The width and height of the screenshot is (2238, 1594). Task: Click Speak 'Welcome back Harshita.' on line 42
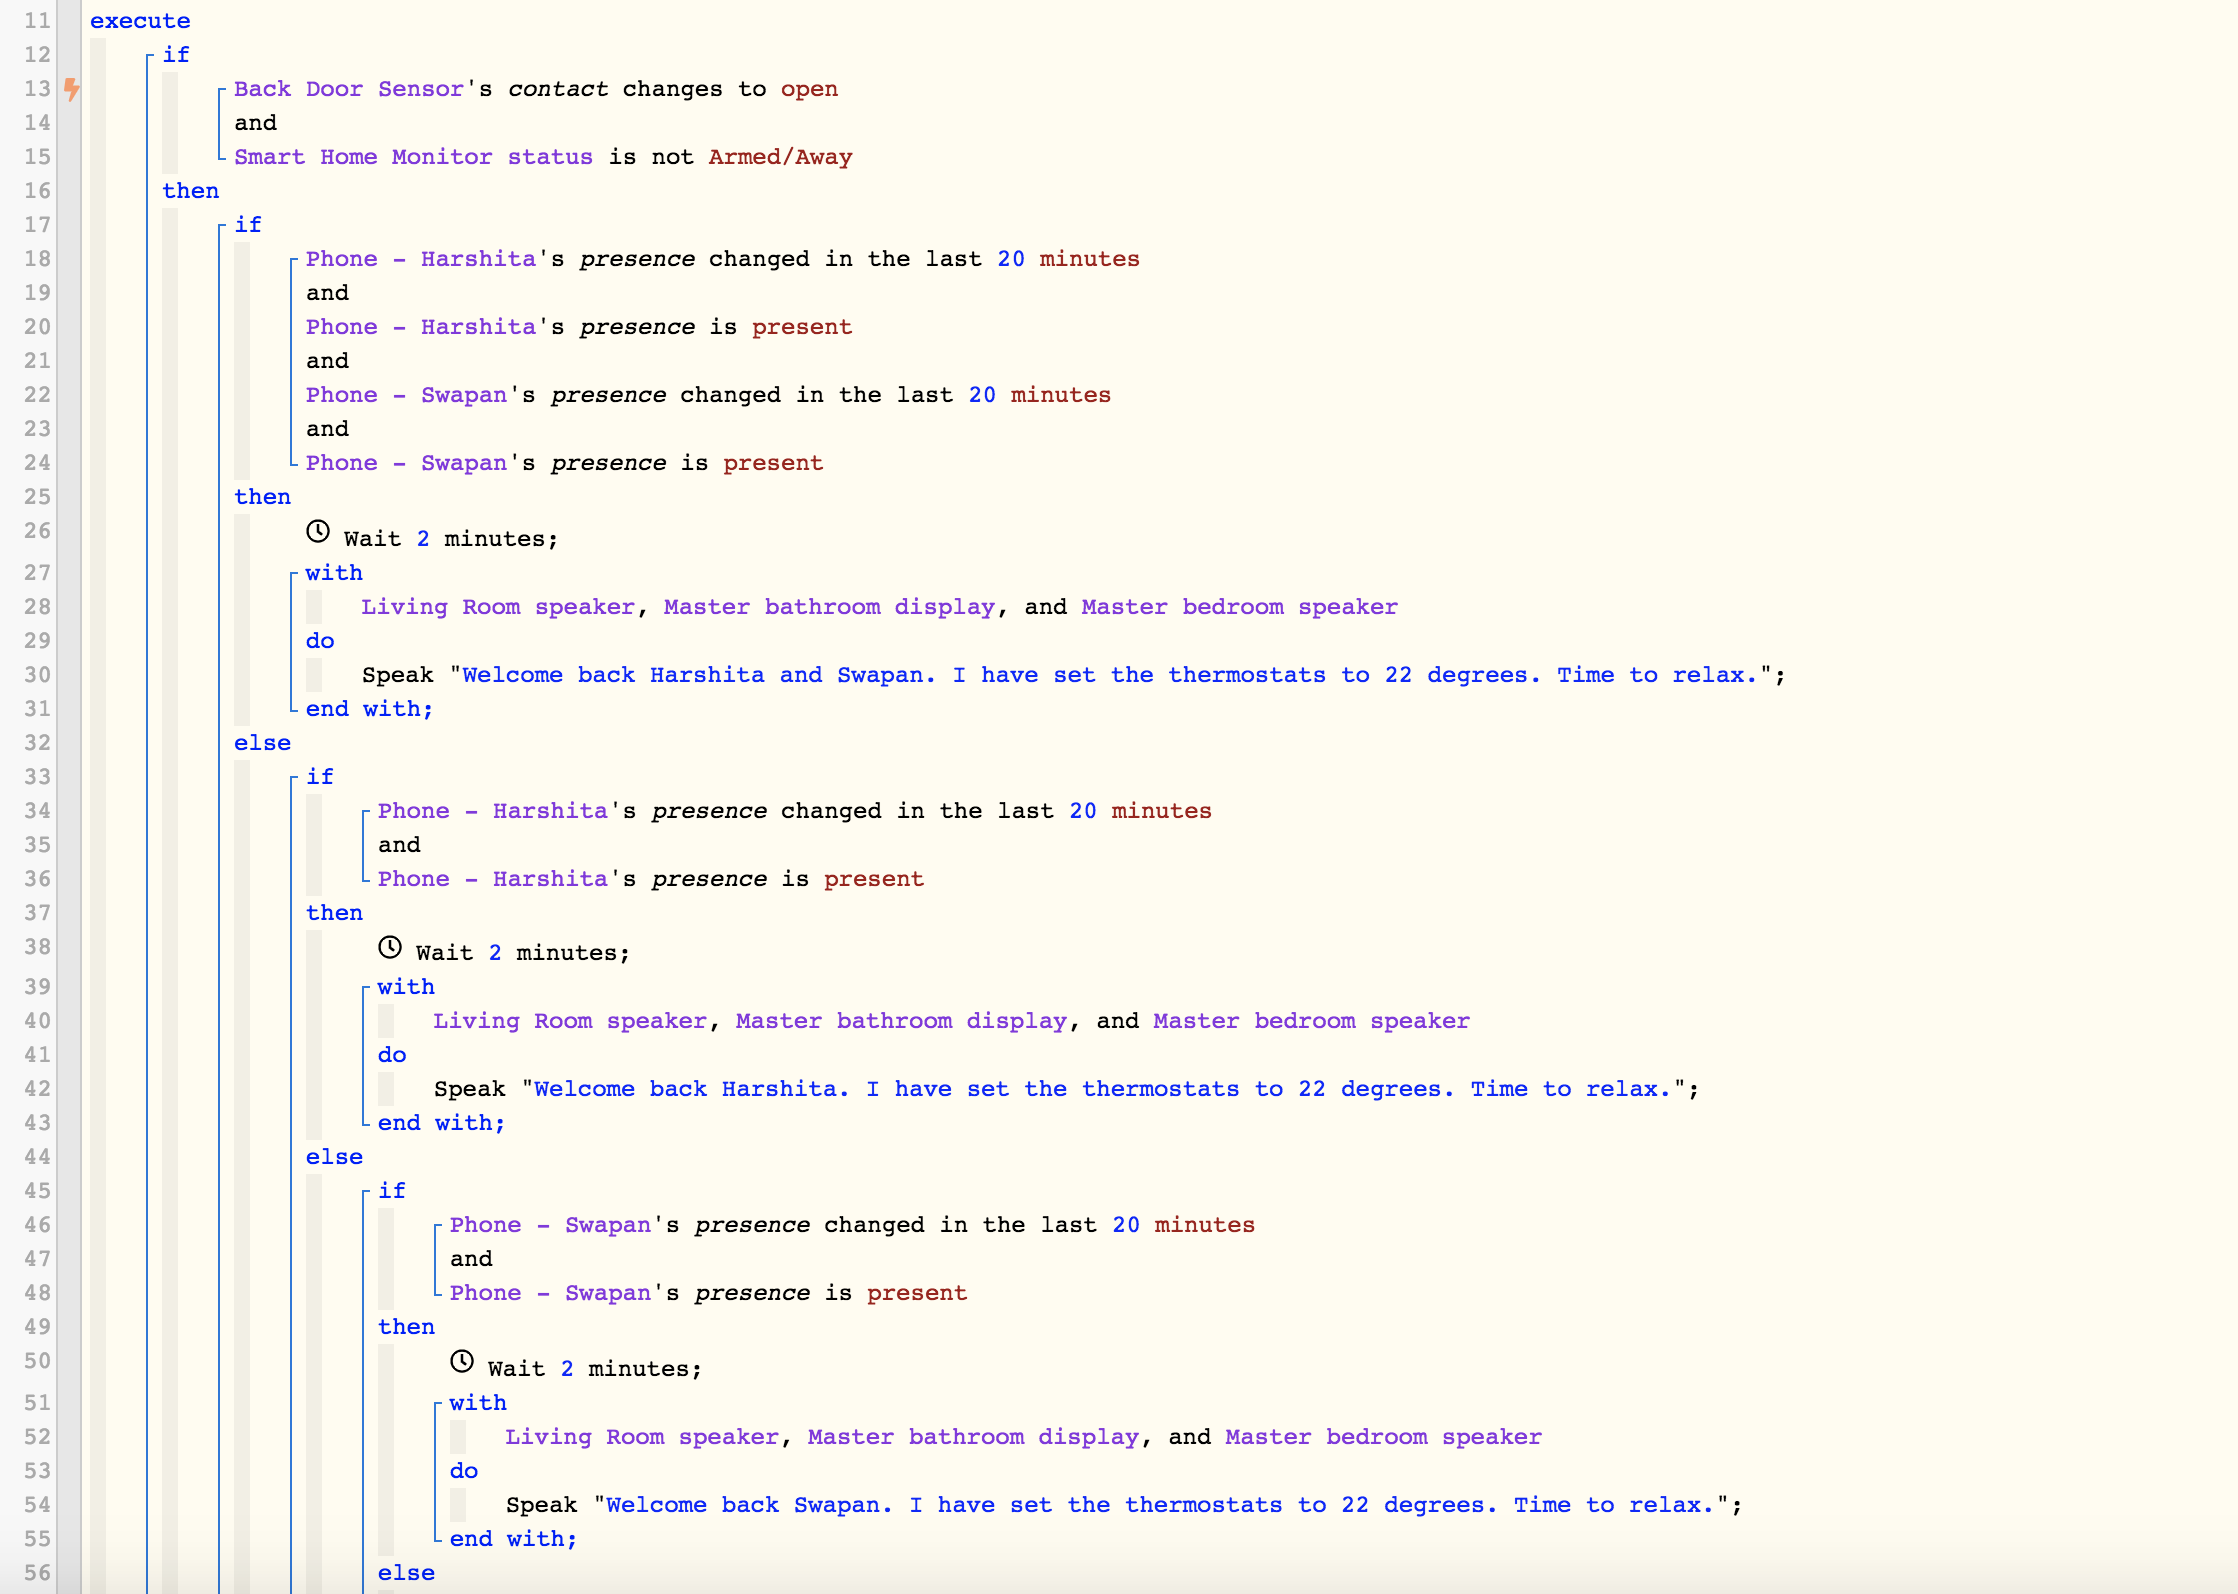click(x=1067, y=1089)
